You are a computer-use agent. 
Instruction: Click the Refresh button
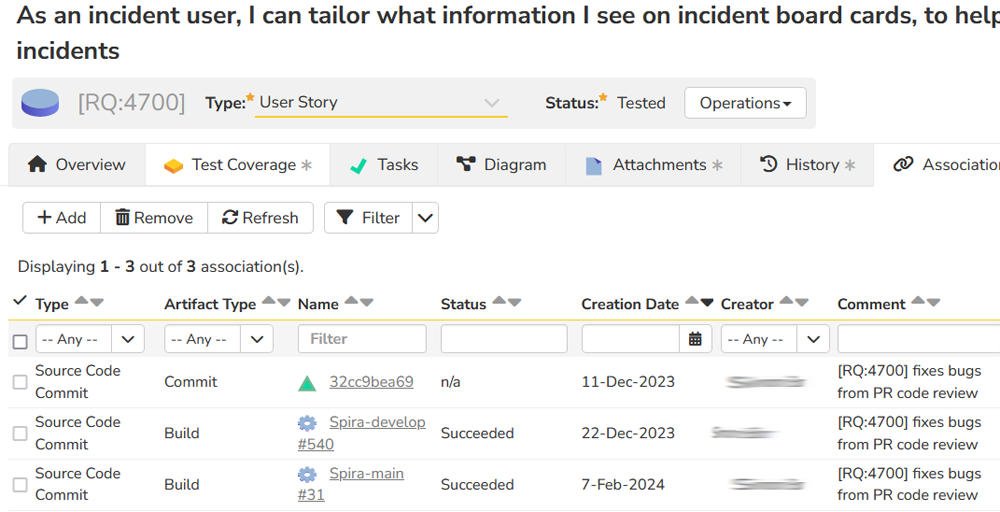coord(260,218)
